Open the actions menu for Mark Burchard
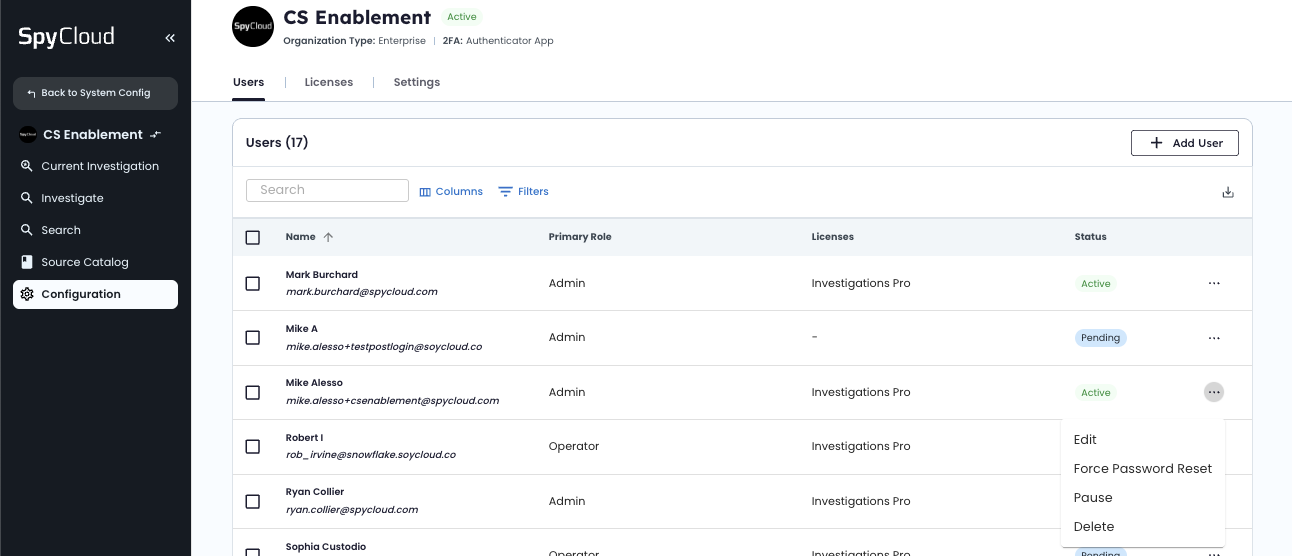 (1214, 283)
